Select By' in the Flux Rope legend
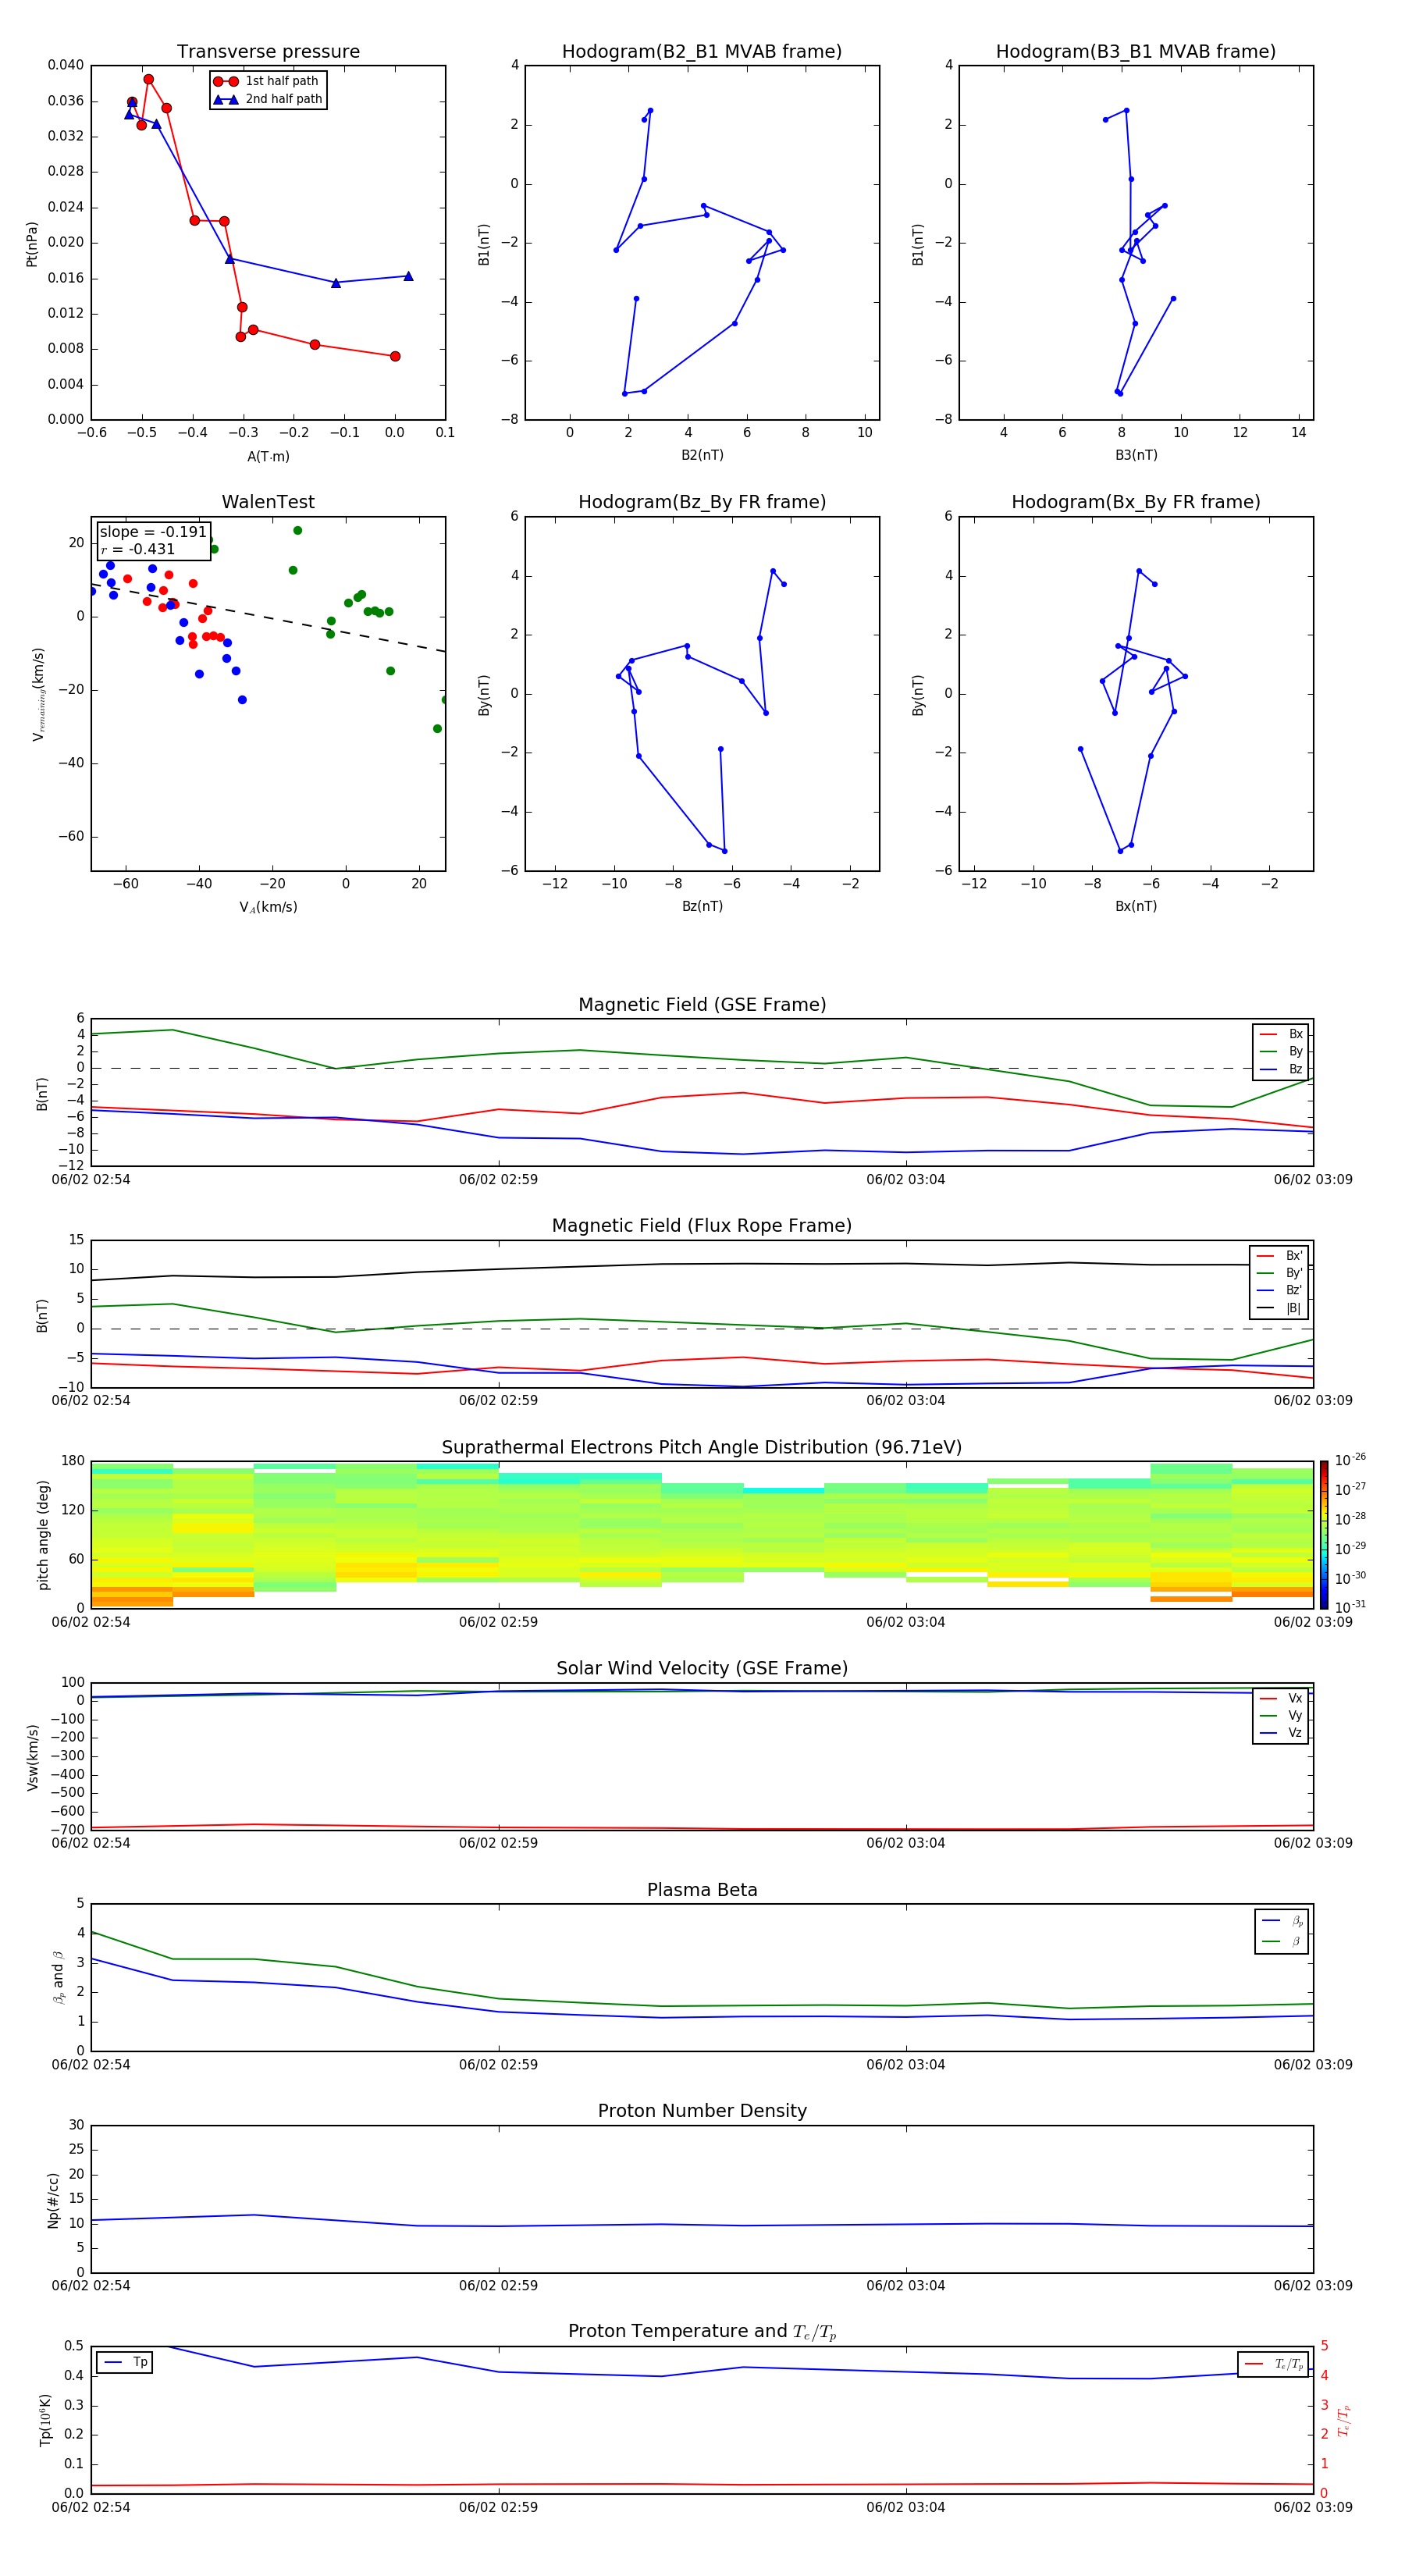Screen dimensions: 1405x2576 coord(1280,1273)
